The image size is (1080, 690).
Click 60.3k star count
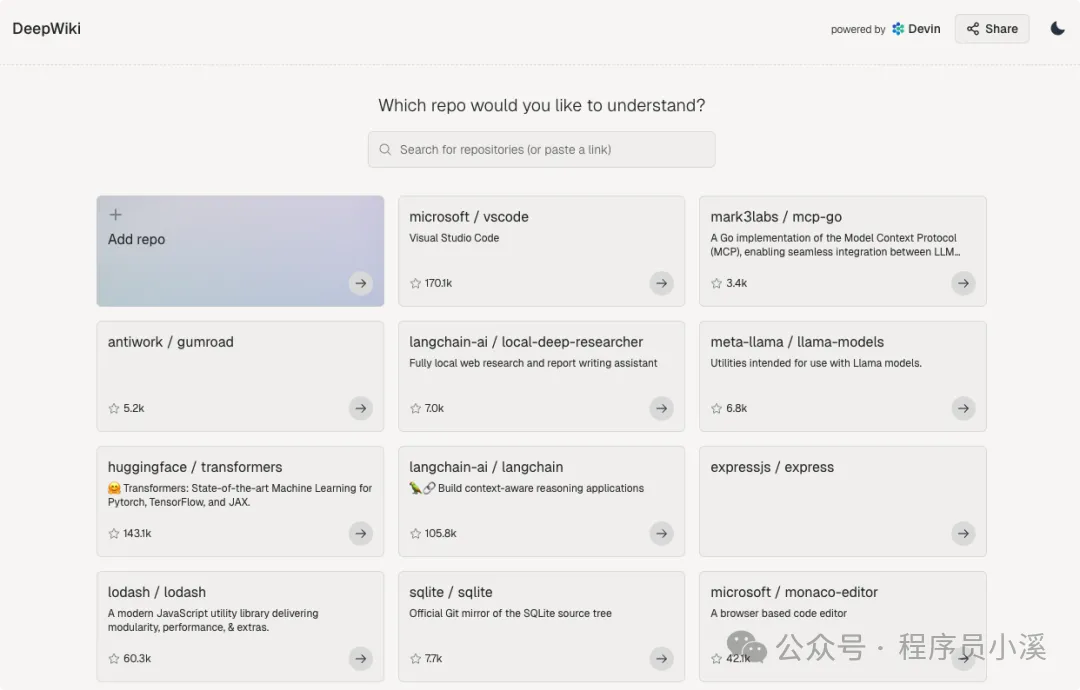click(x=137, y=658)
